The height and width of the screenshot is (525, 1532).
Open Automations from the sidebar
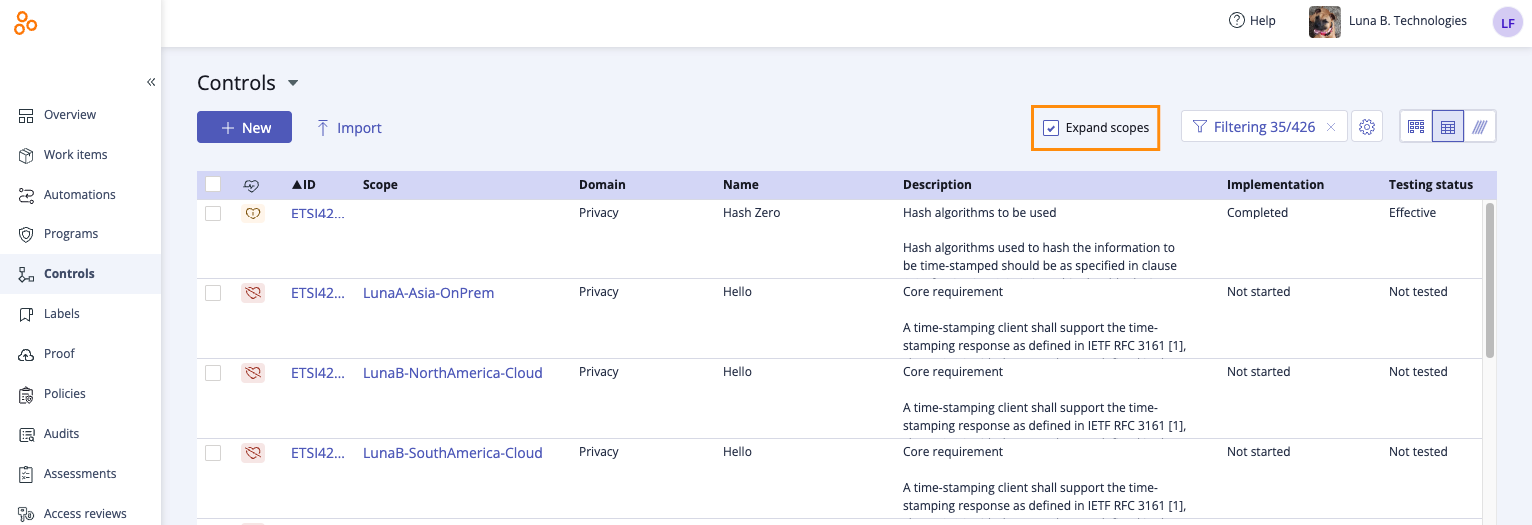(x=80, y=195)
